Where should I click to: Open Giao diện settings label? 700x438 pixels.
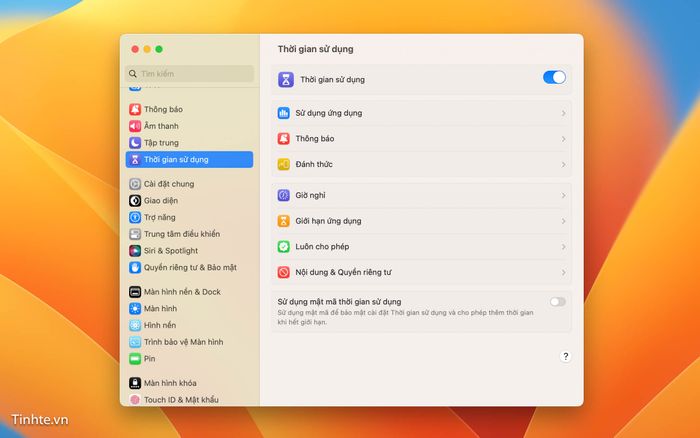(x=161, y=200)
